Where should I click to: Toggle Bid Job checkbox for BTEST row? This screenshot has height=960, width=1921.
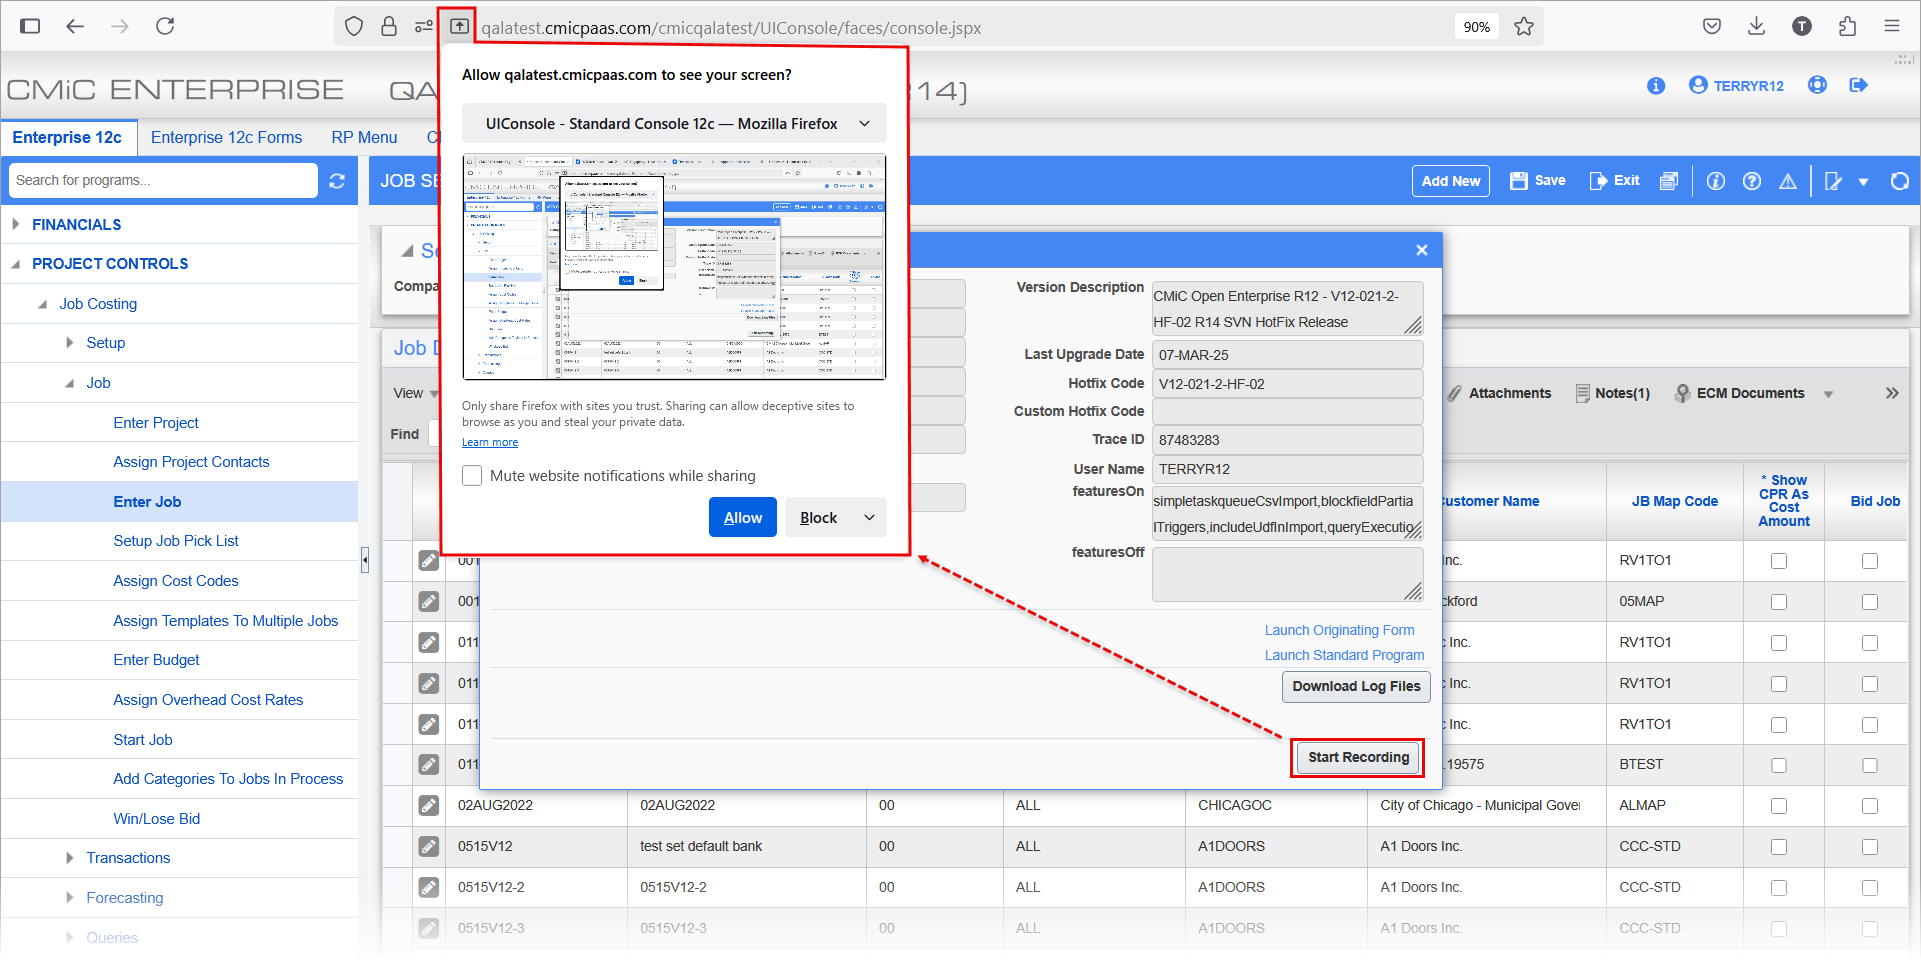(1870, 765)
